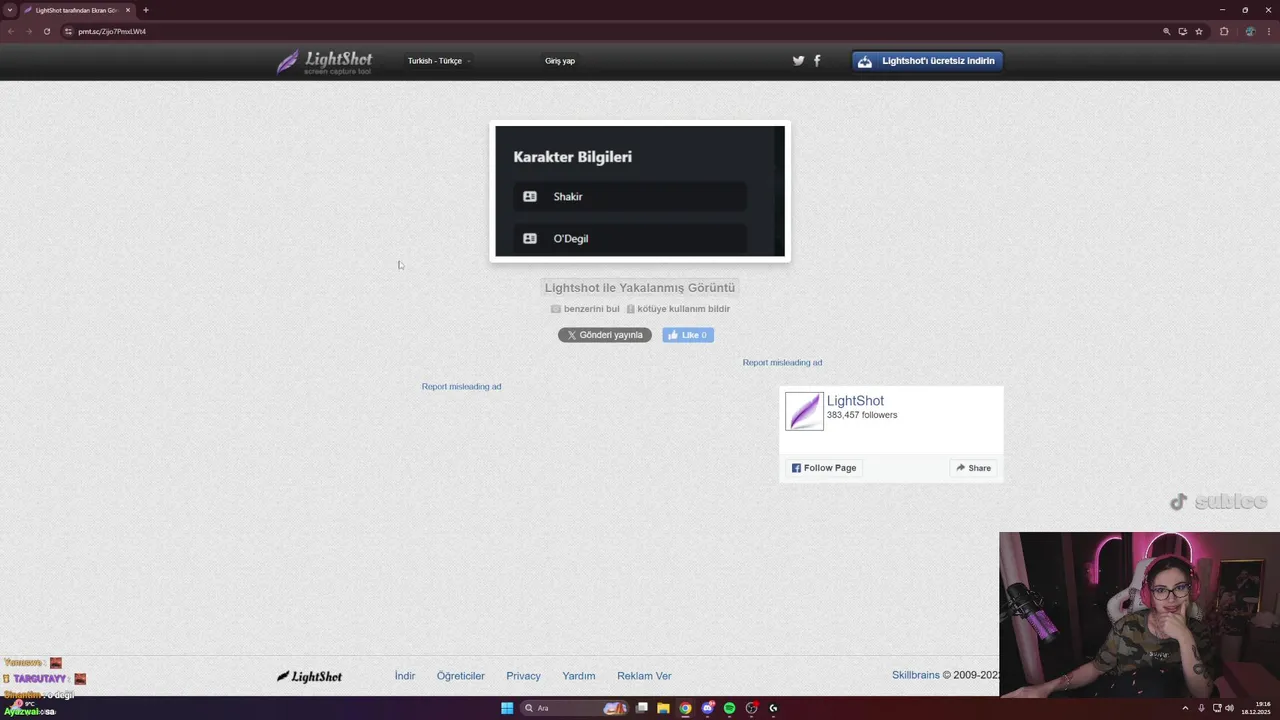Open Yardım in the footer
This screenshot has width=1280, height=720.
click(579, 676)
